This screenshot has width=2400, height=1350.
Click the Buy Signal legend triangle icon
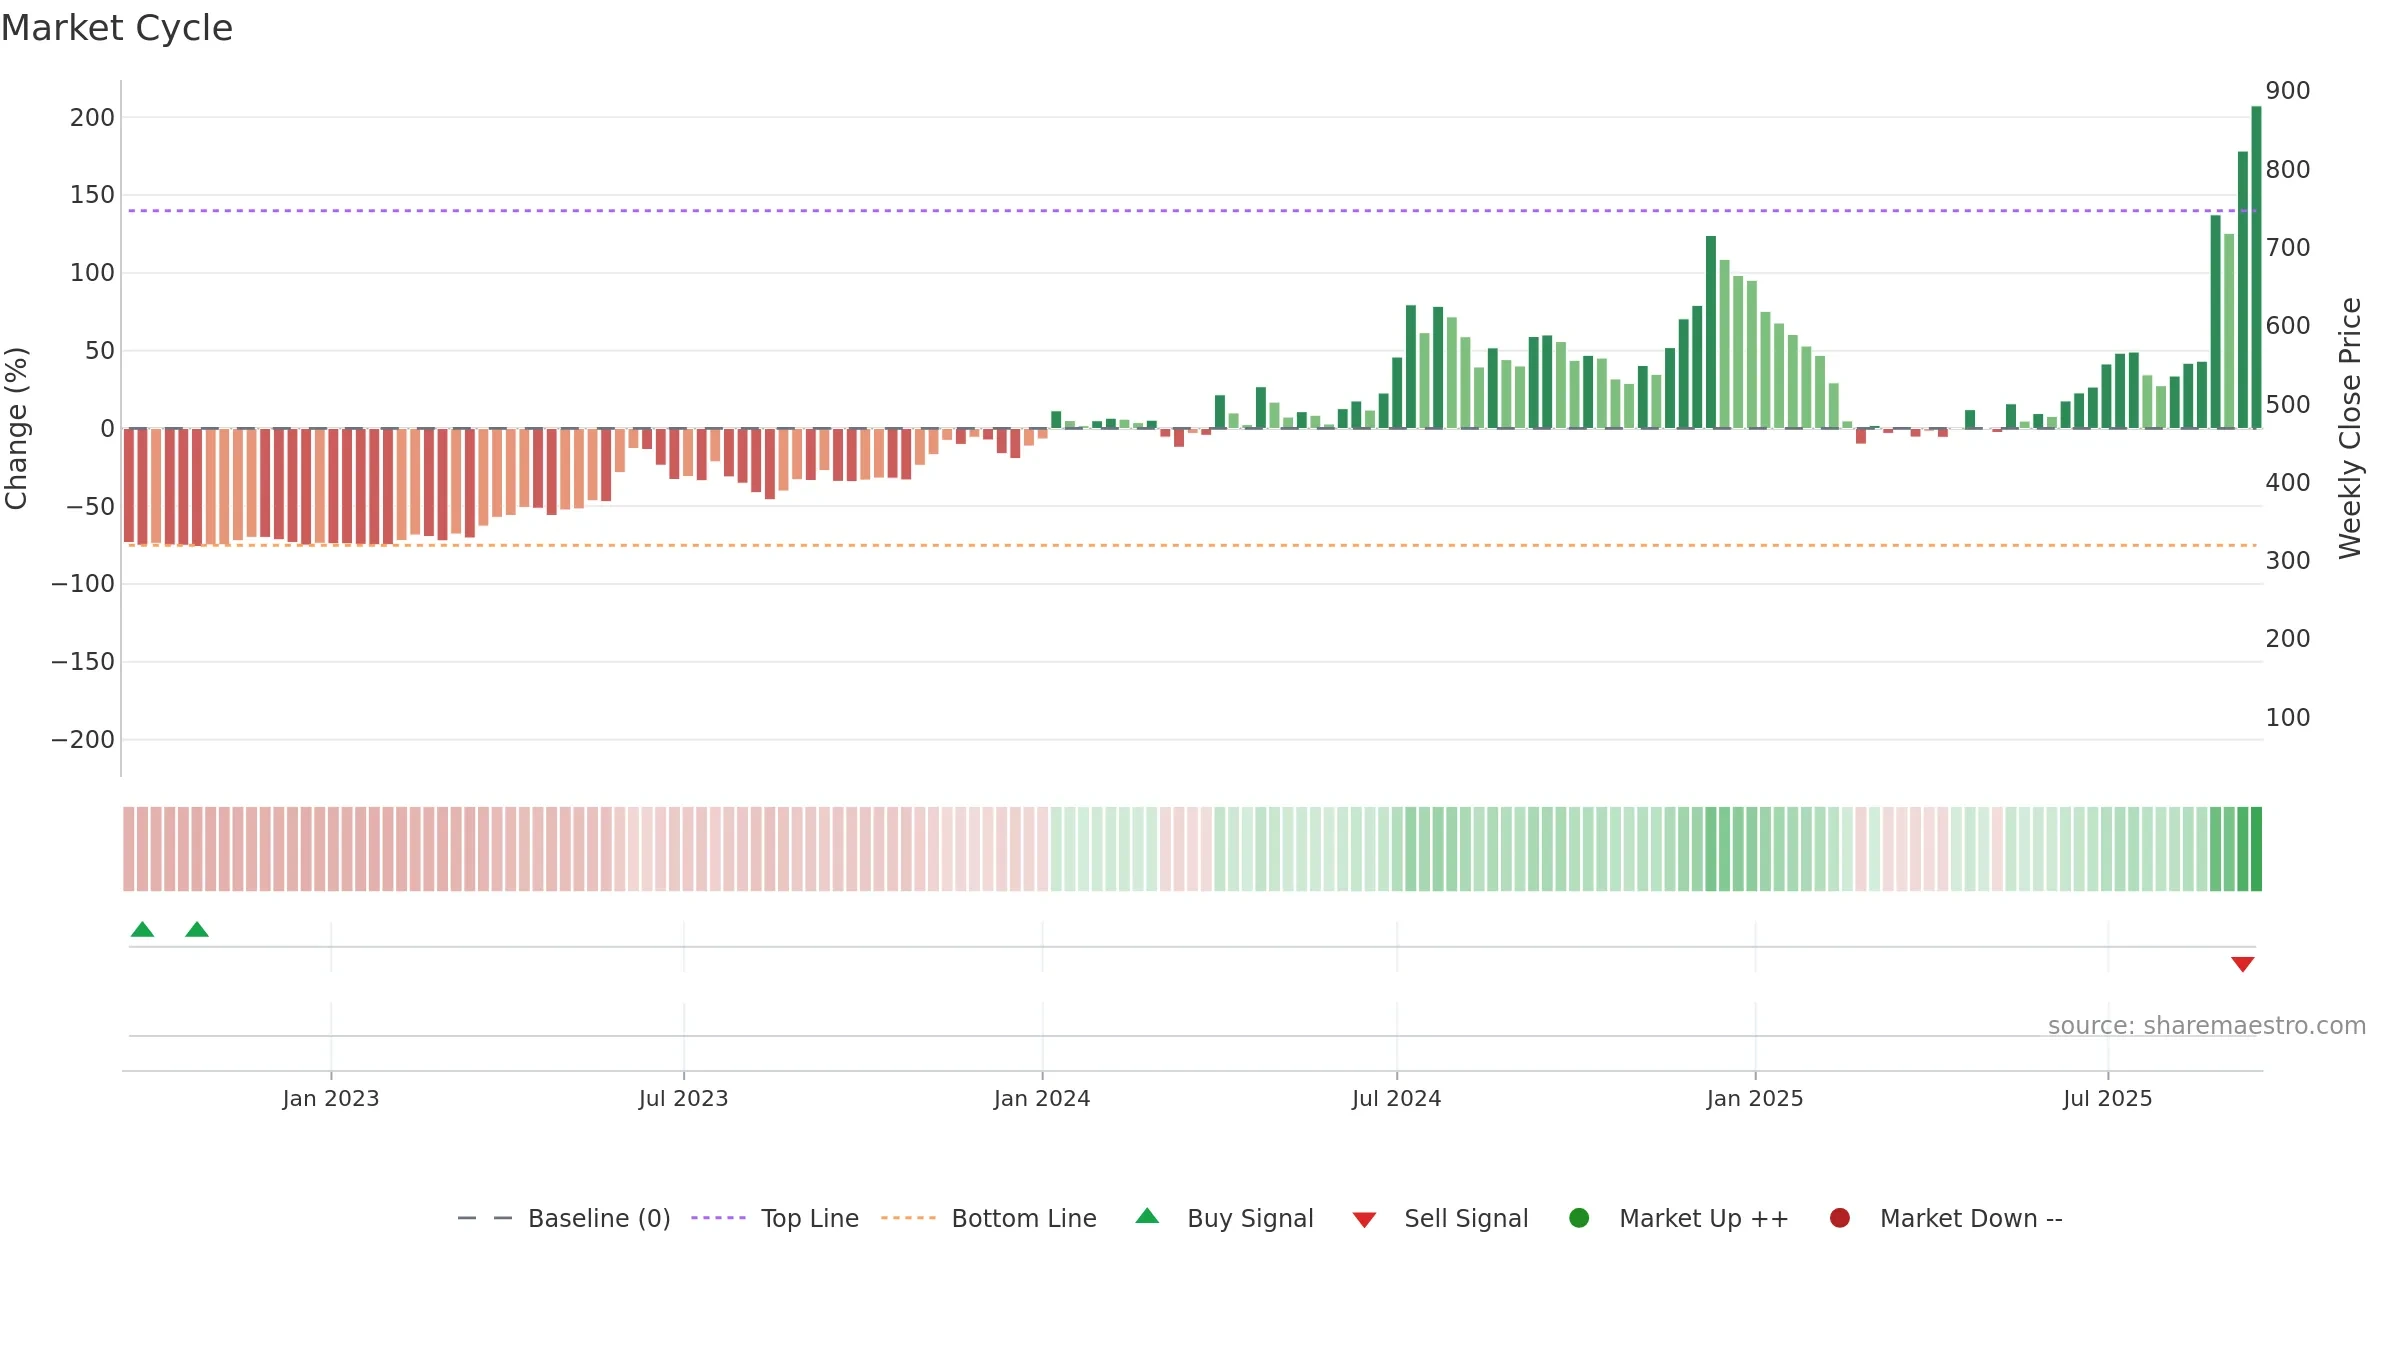tap(1147, 1216)
